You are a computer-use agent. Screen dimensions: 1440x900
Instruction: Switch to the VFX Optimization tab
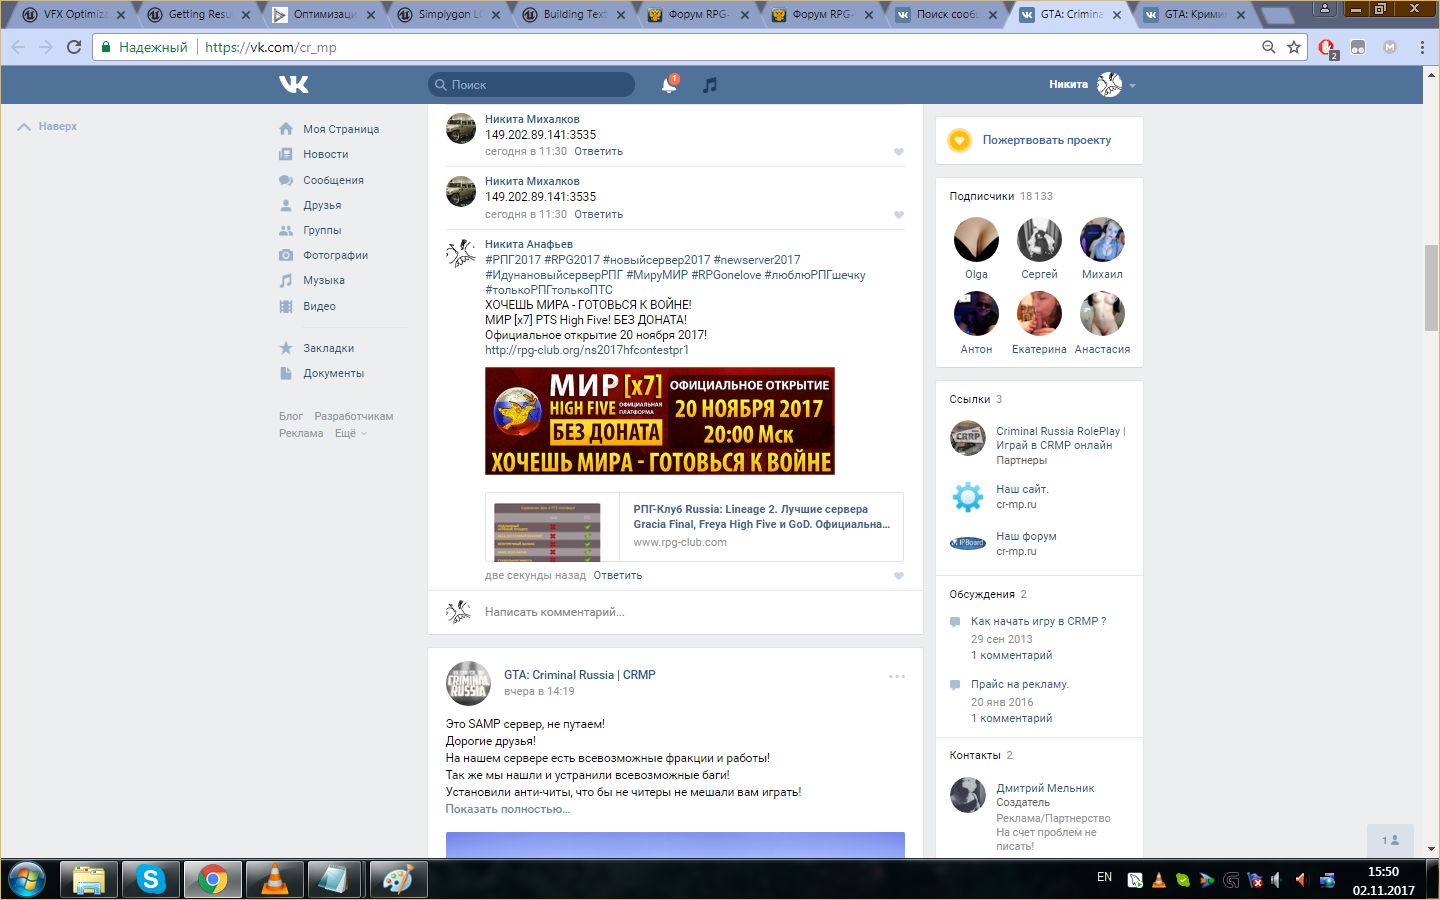pos(72,15)
